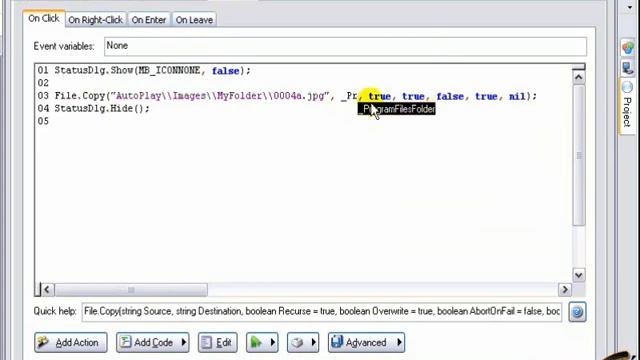Switch to the On Click tab

tap(44, 18)
